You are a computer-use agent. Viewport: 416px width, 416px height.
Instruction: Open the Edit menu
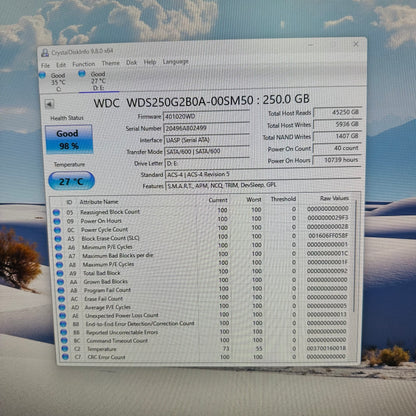pos(61,65)
